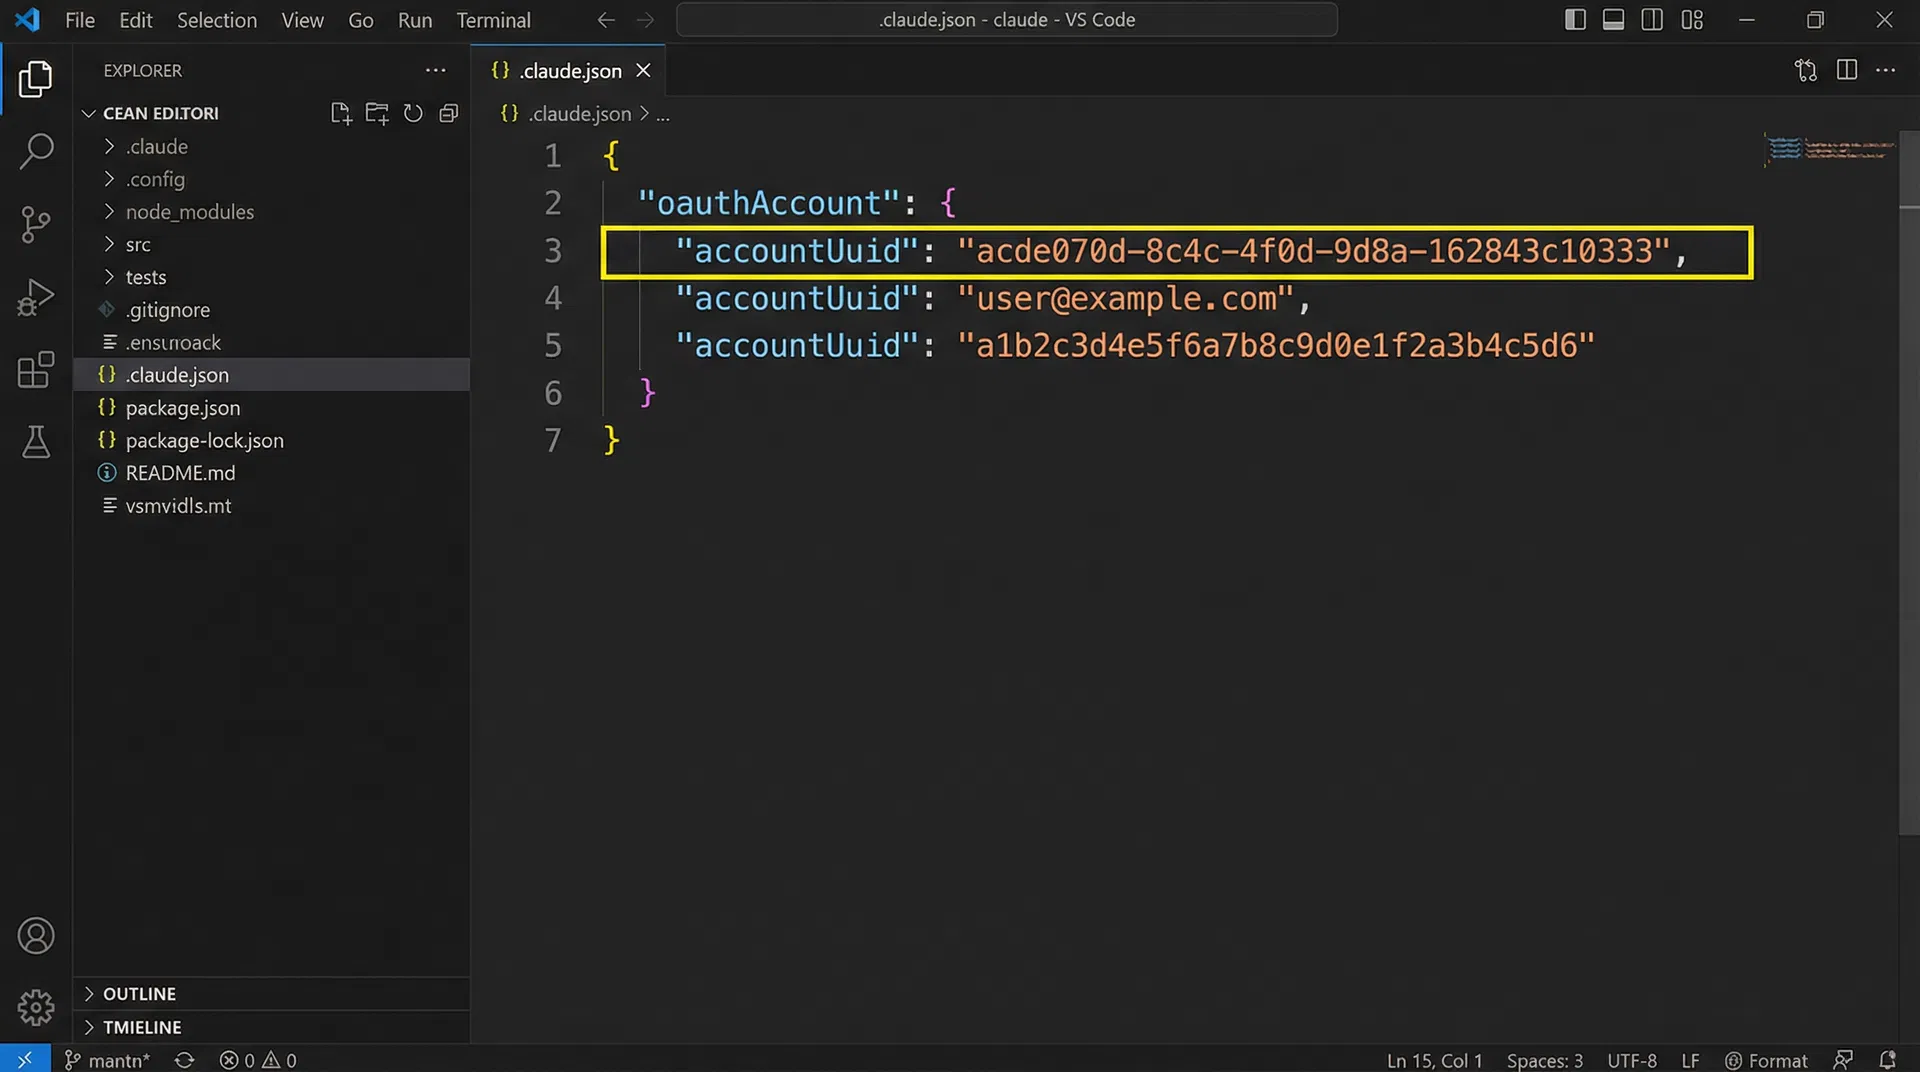Open the Manage gear settings
Screen dimensions: 1920x1072
(36, 1008)
